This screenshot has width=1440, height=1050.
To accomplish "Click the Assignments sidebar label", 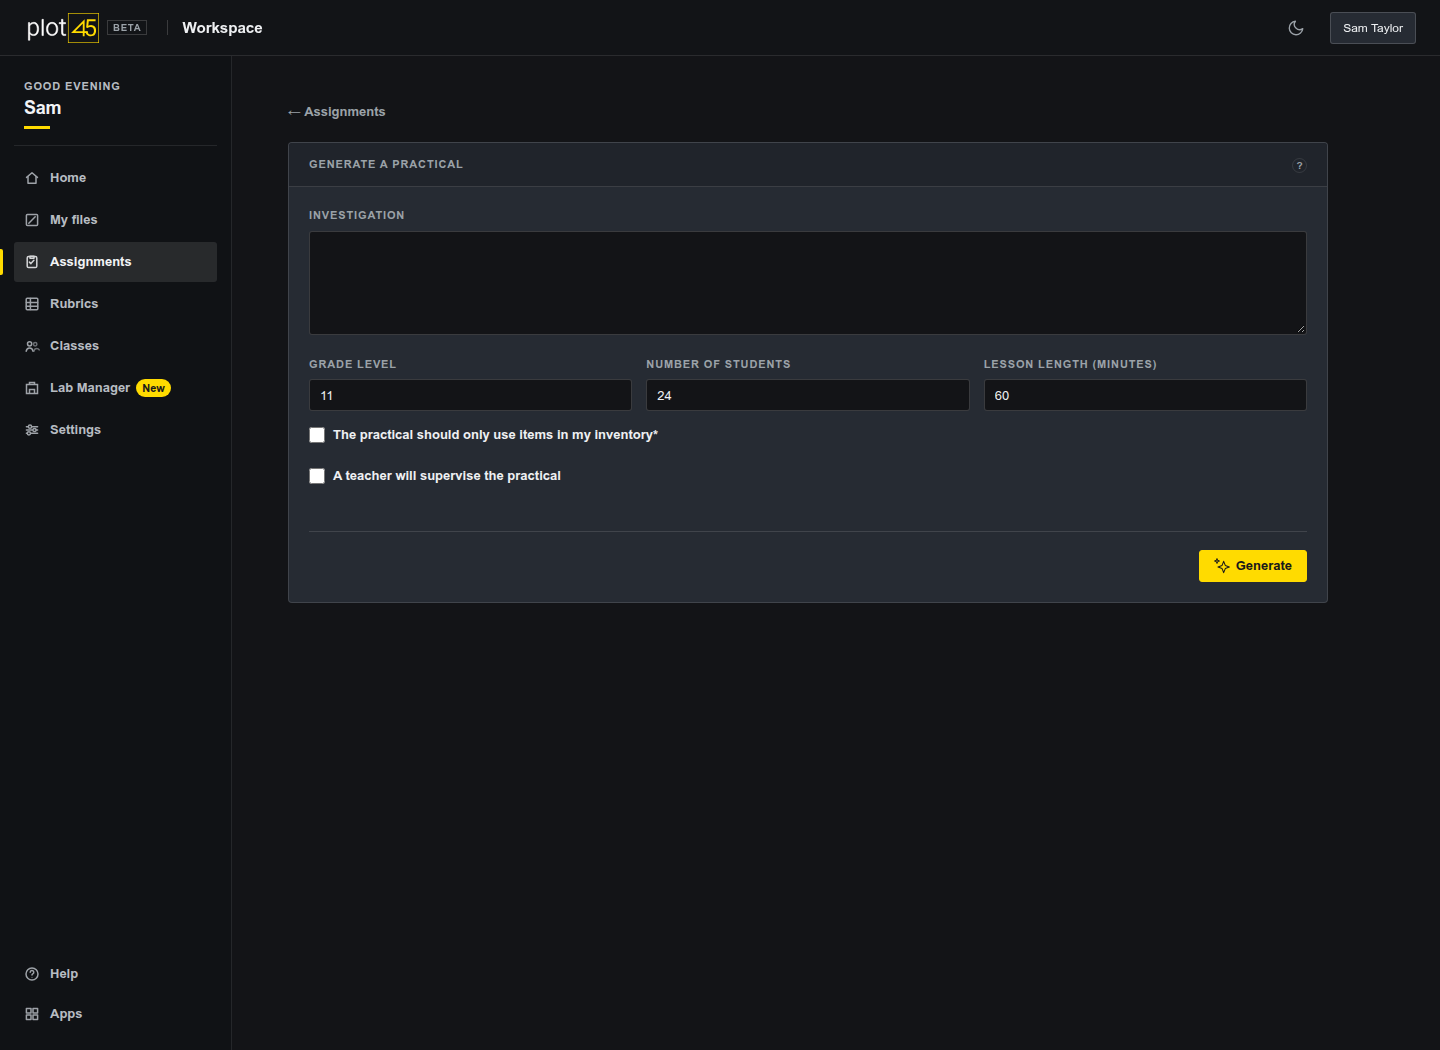I will point(91,262).
